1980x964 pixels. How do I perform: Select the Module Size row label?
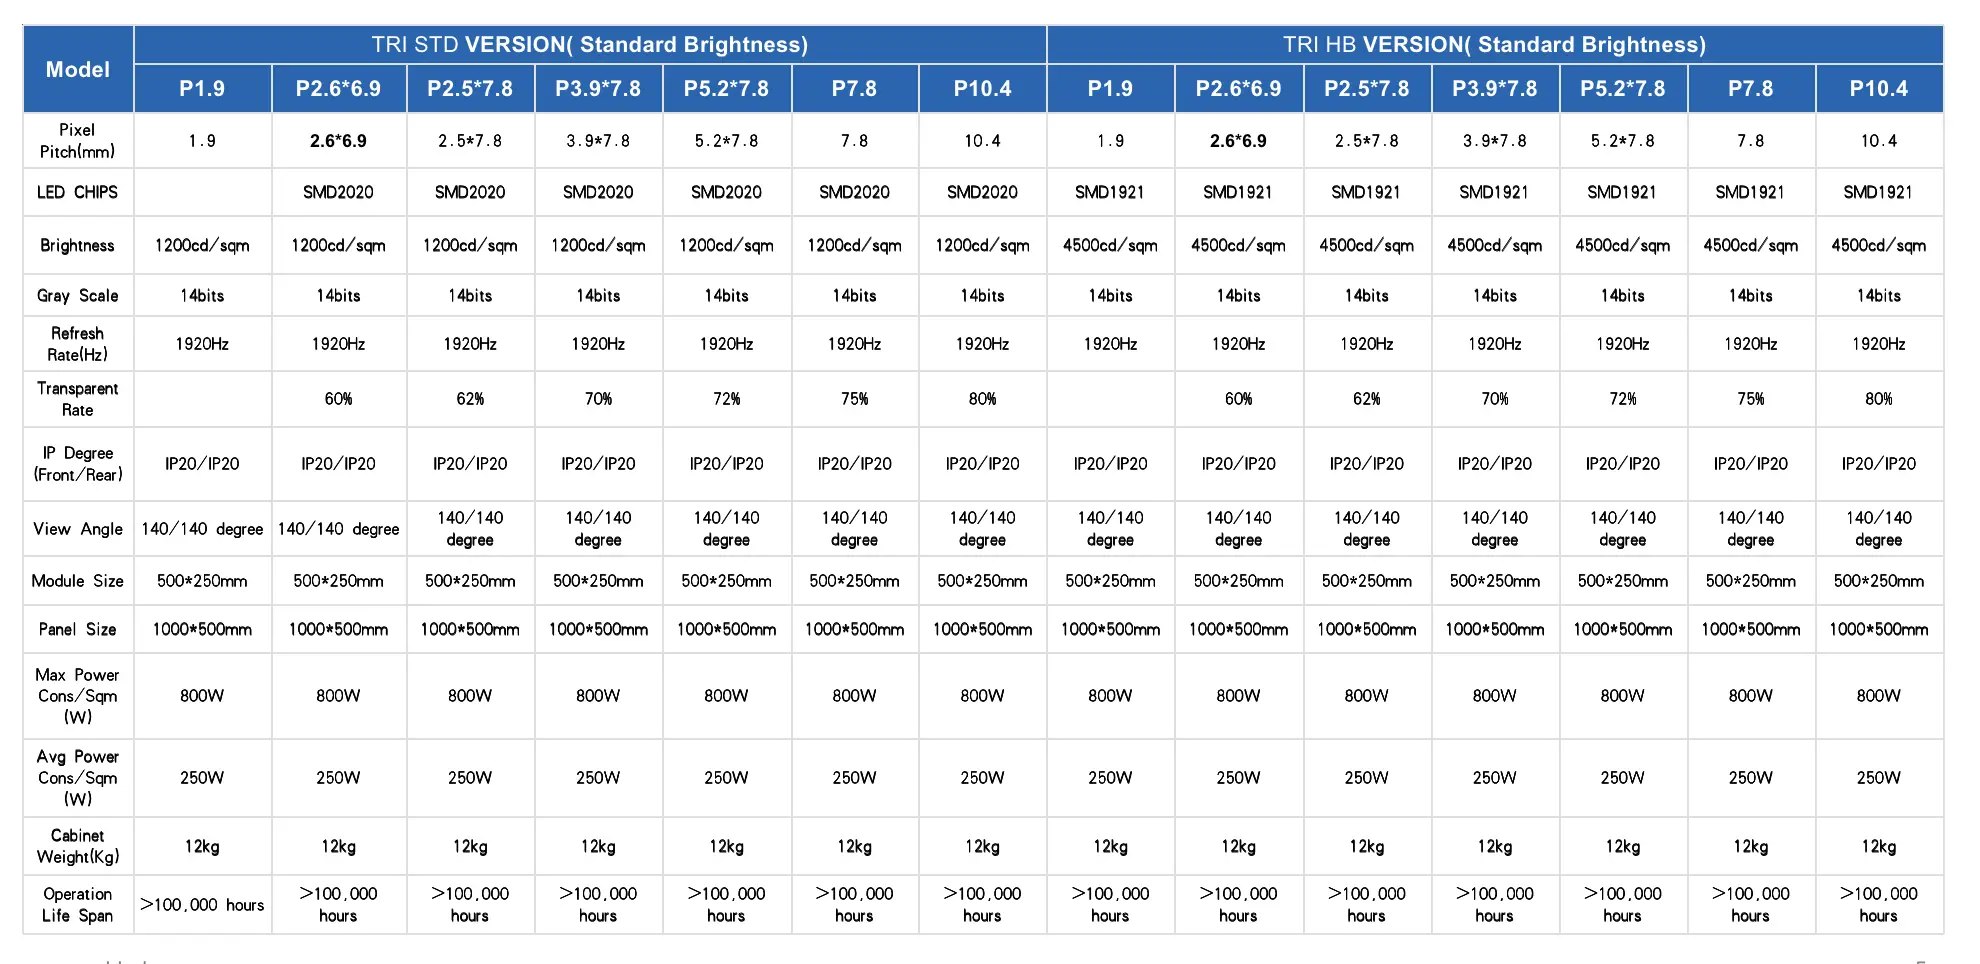pos(78,581)
